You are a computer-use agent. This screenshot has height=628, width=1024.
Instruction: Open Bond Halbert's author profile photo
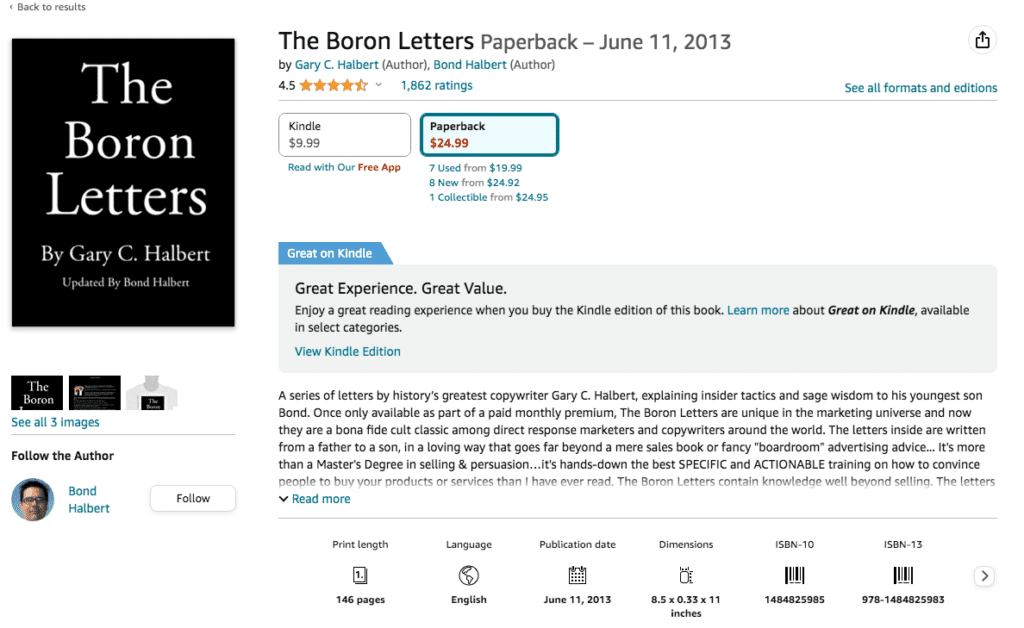click(33, 499)
